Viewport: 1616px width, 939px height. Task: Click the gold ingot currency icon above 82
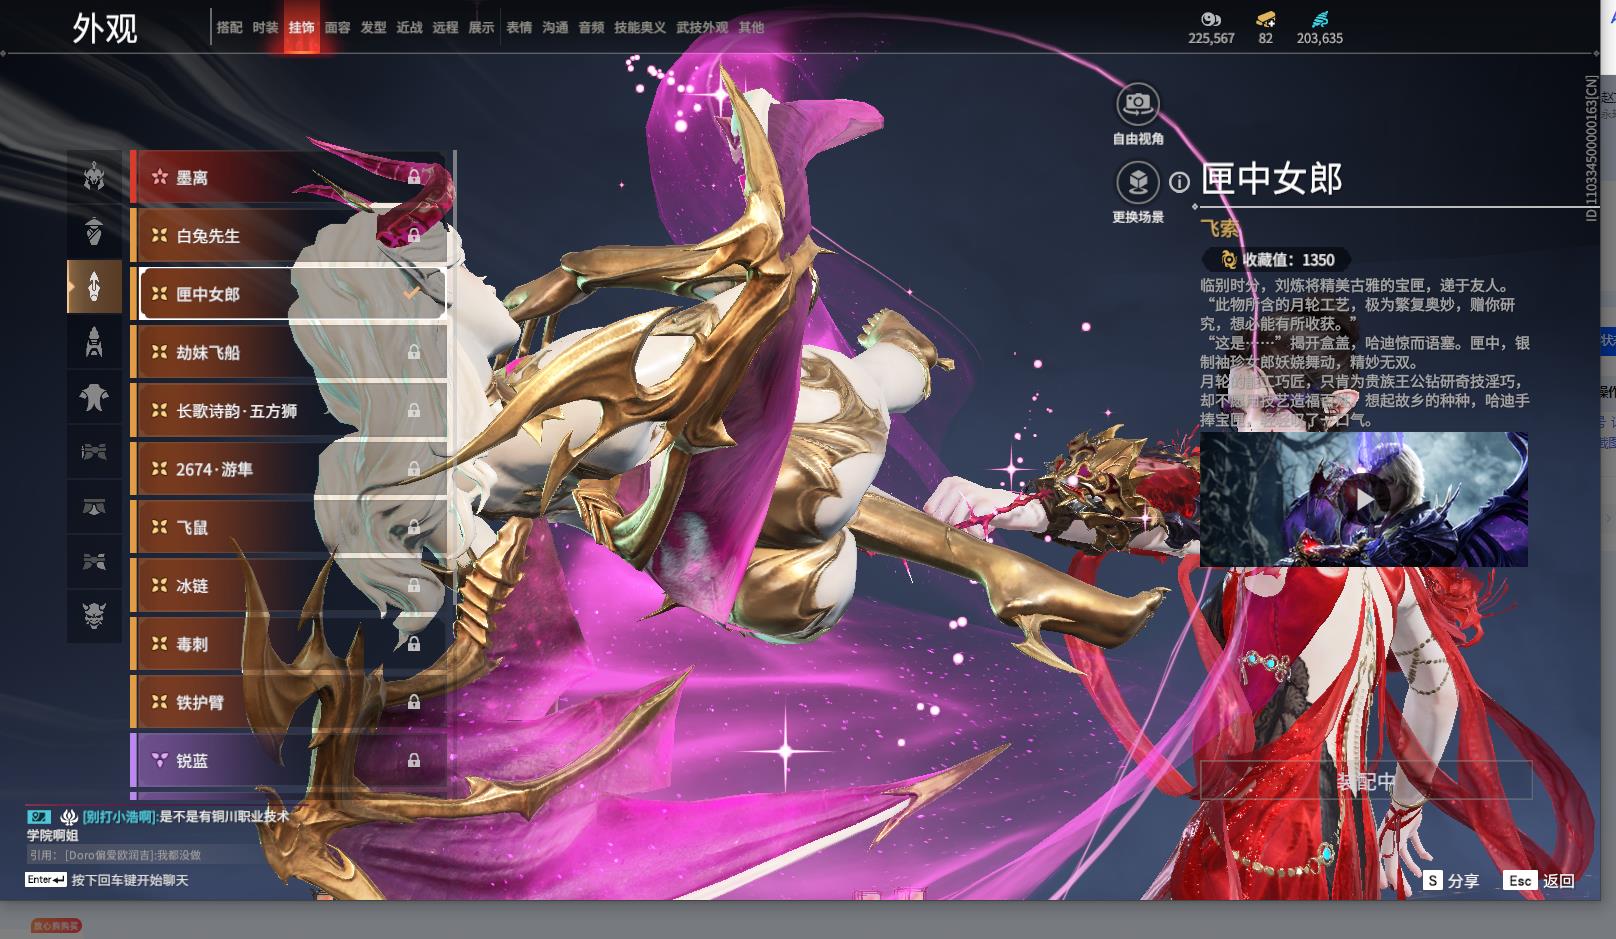[x=1265, y=19]
